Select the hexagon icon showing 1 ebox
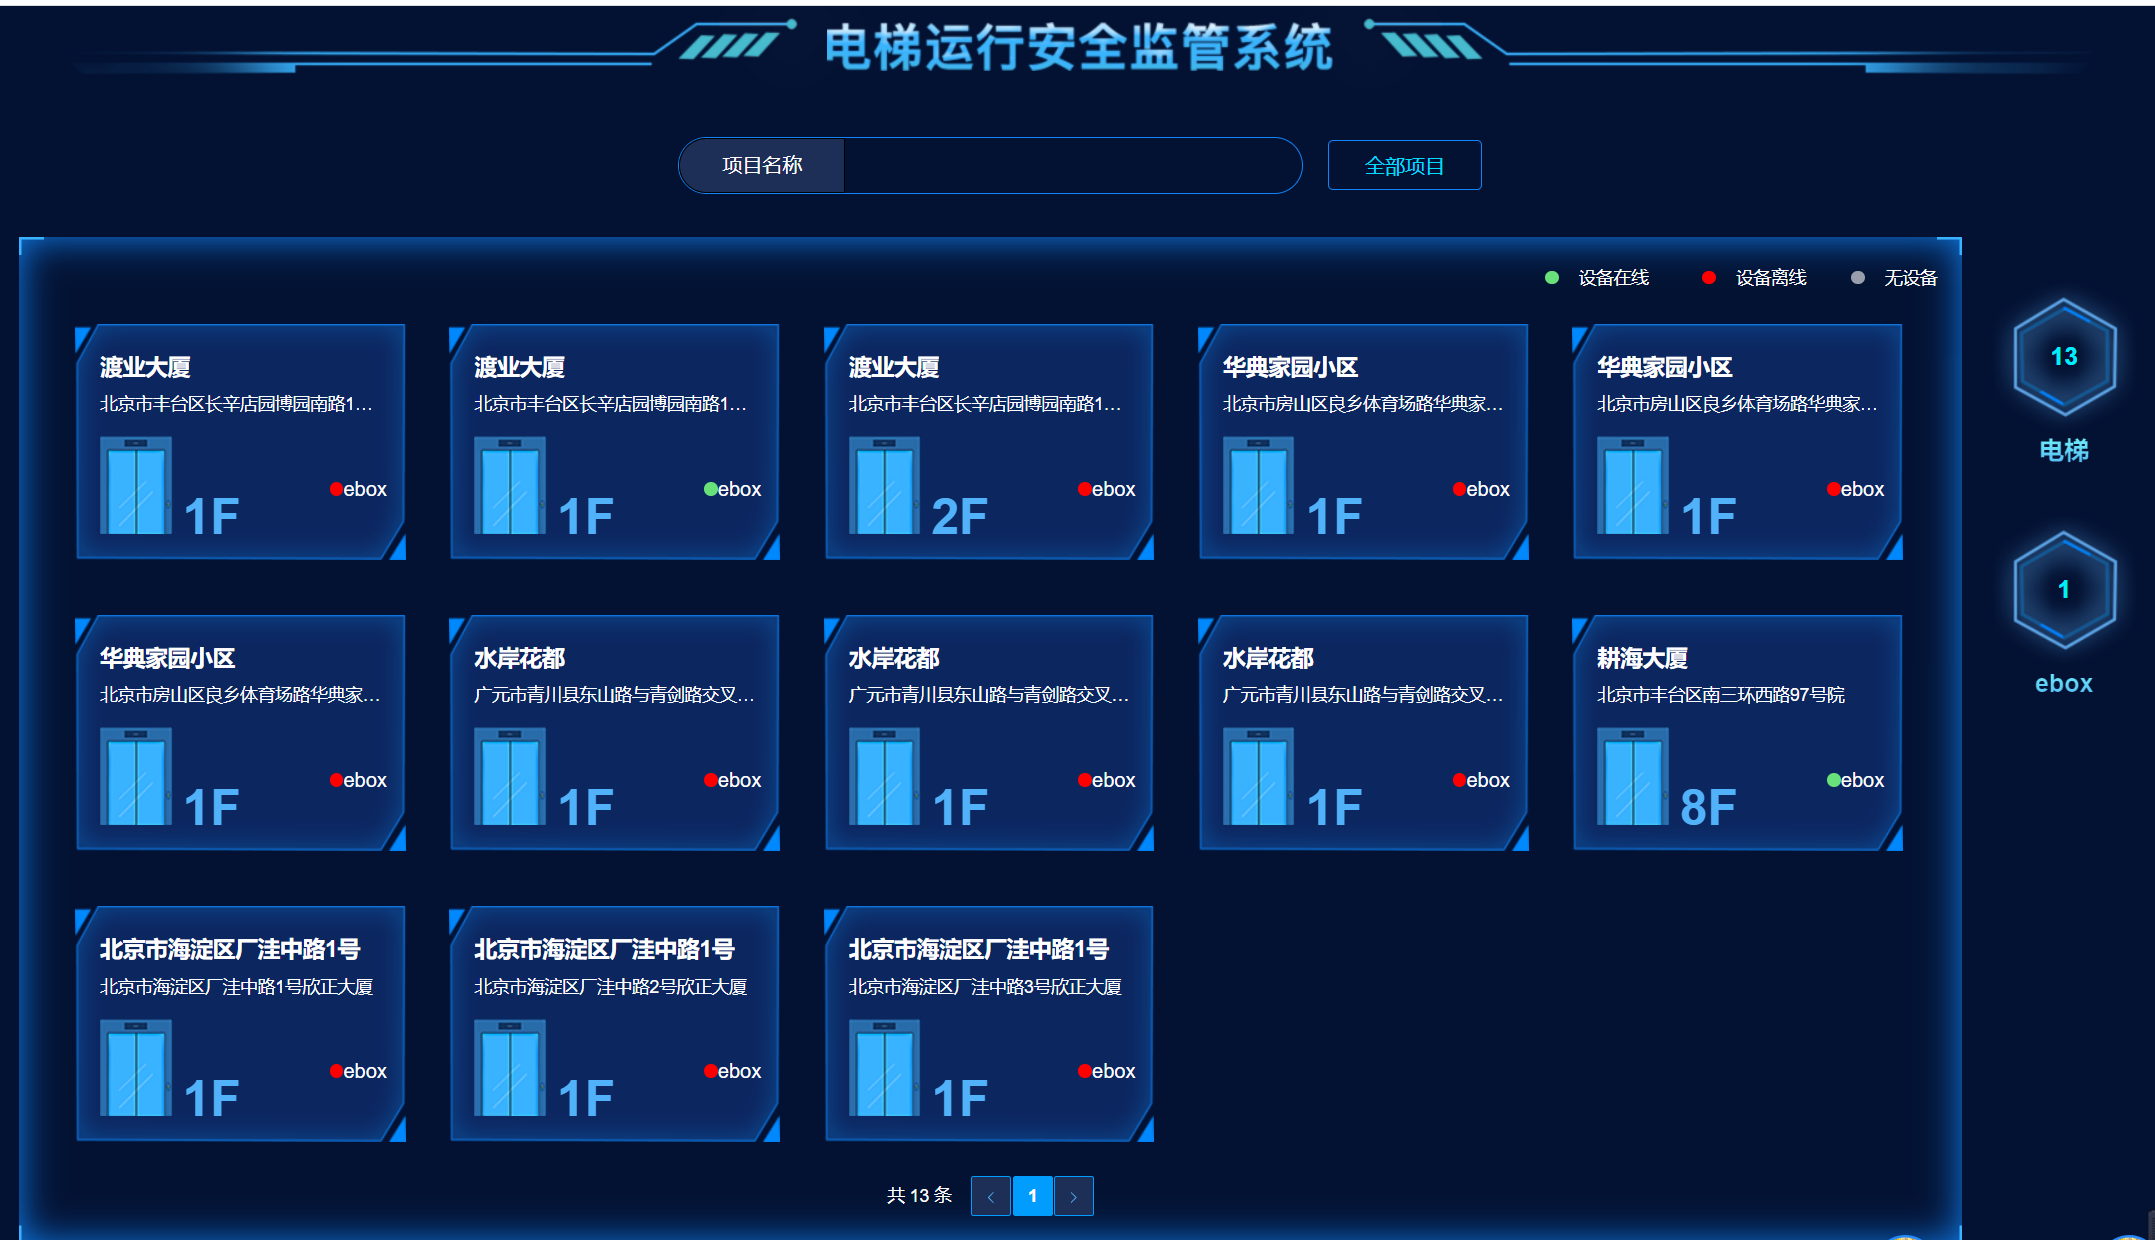Image resolution: width=2155 pixels, height=1240 pixels. click(x=2064, y=590)
